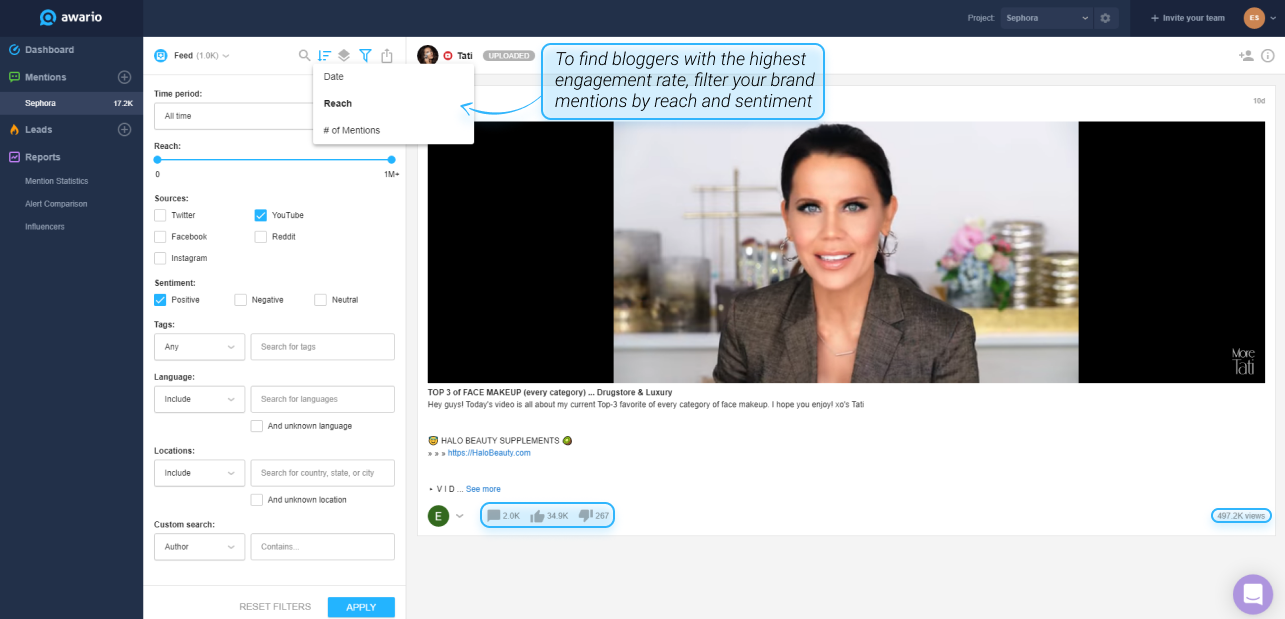Image resolution: width=1285 pixels, height=619 pixels.
Task: Click the Tati video thumbnail
Action: [846, 252]
